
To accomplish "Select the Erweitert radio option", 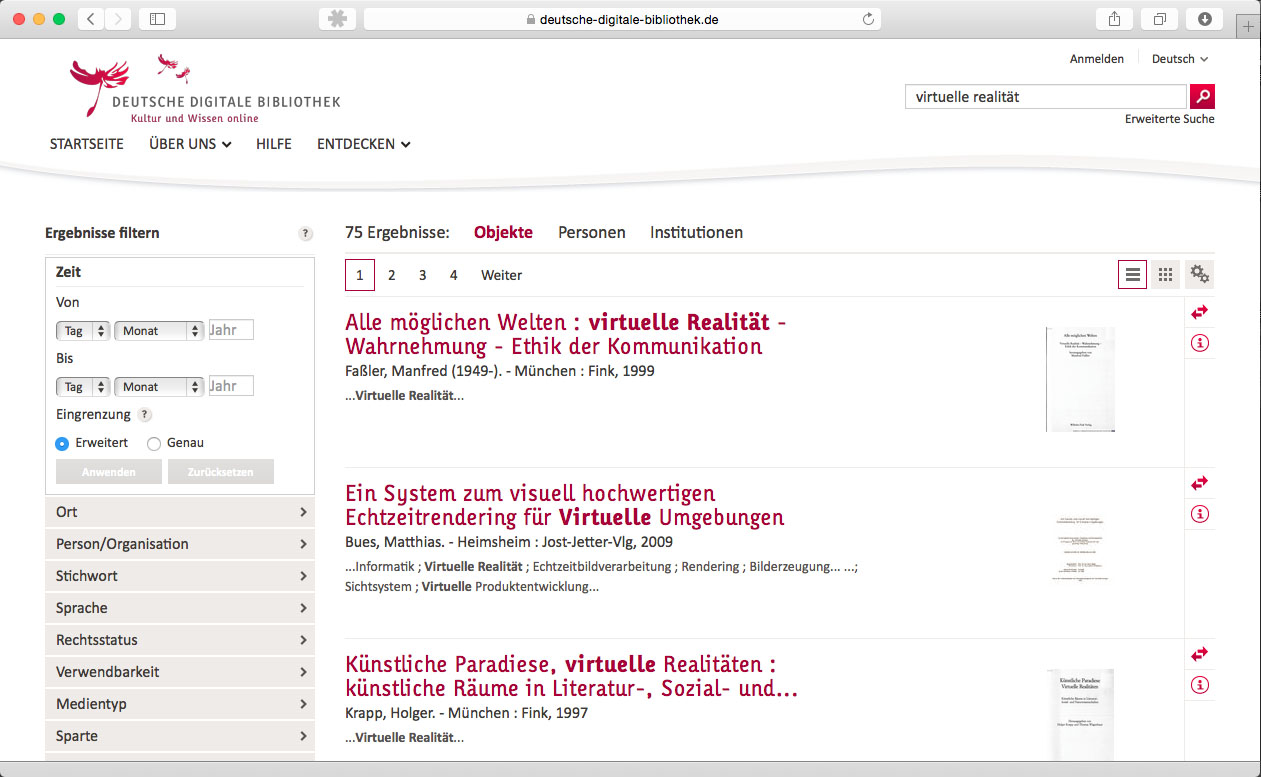I will click(62, 443).
